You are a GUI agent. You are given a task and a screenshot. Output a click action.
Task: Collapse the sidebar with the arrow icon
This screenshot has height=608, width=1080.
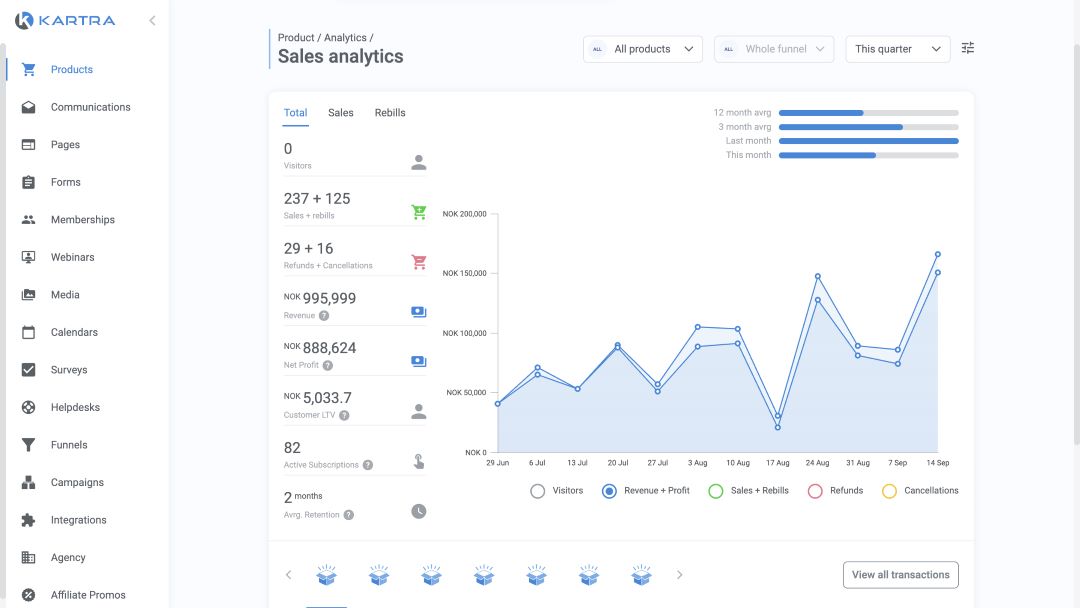click(x=152, y=20)
